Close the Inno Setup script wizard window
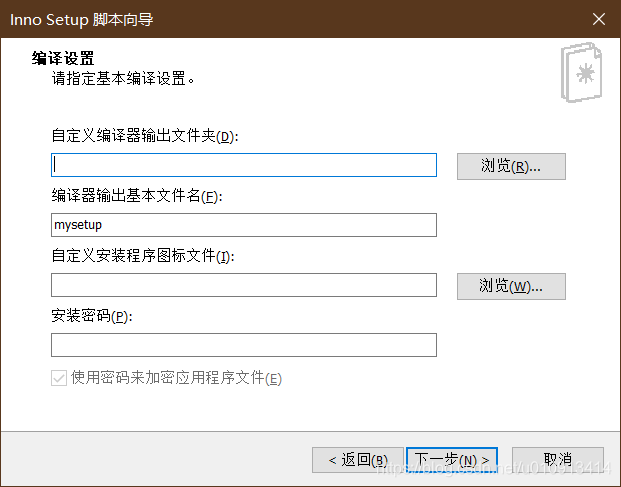Viewport: 621px width, 487px height. point(599,19)
